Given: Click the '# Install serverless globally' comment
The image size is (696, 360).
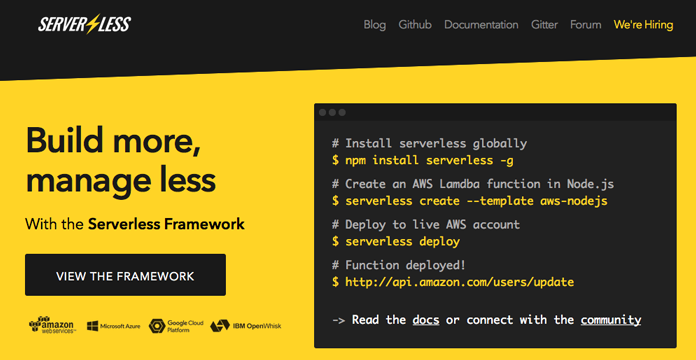Looking at the screenshot, I should pos(429,143).
